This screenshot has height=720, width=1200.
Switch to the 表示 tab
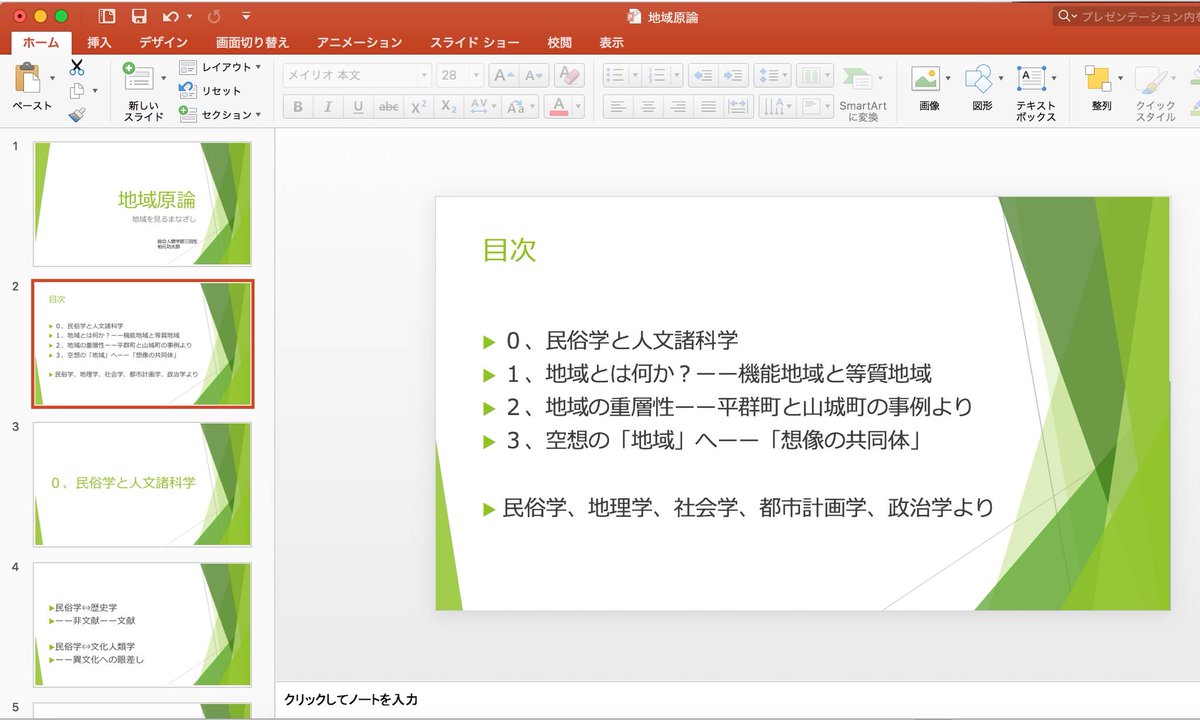click(x=611, y=43)
